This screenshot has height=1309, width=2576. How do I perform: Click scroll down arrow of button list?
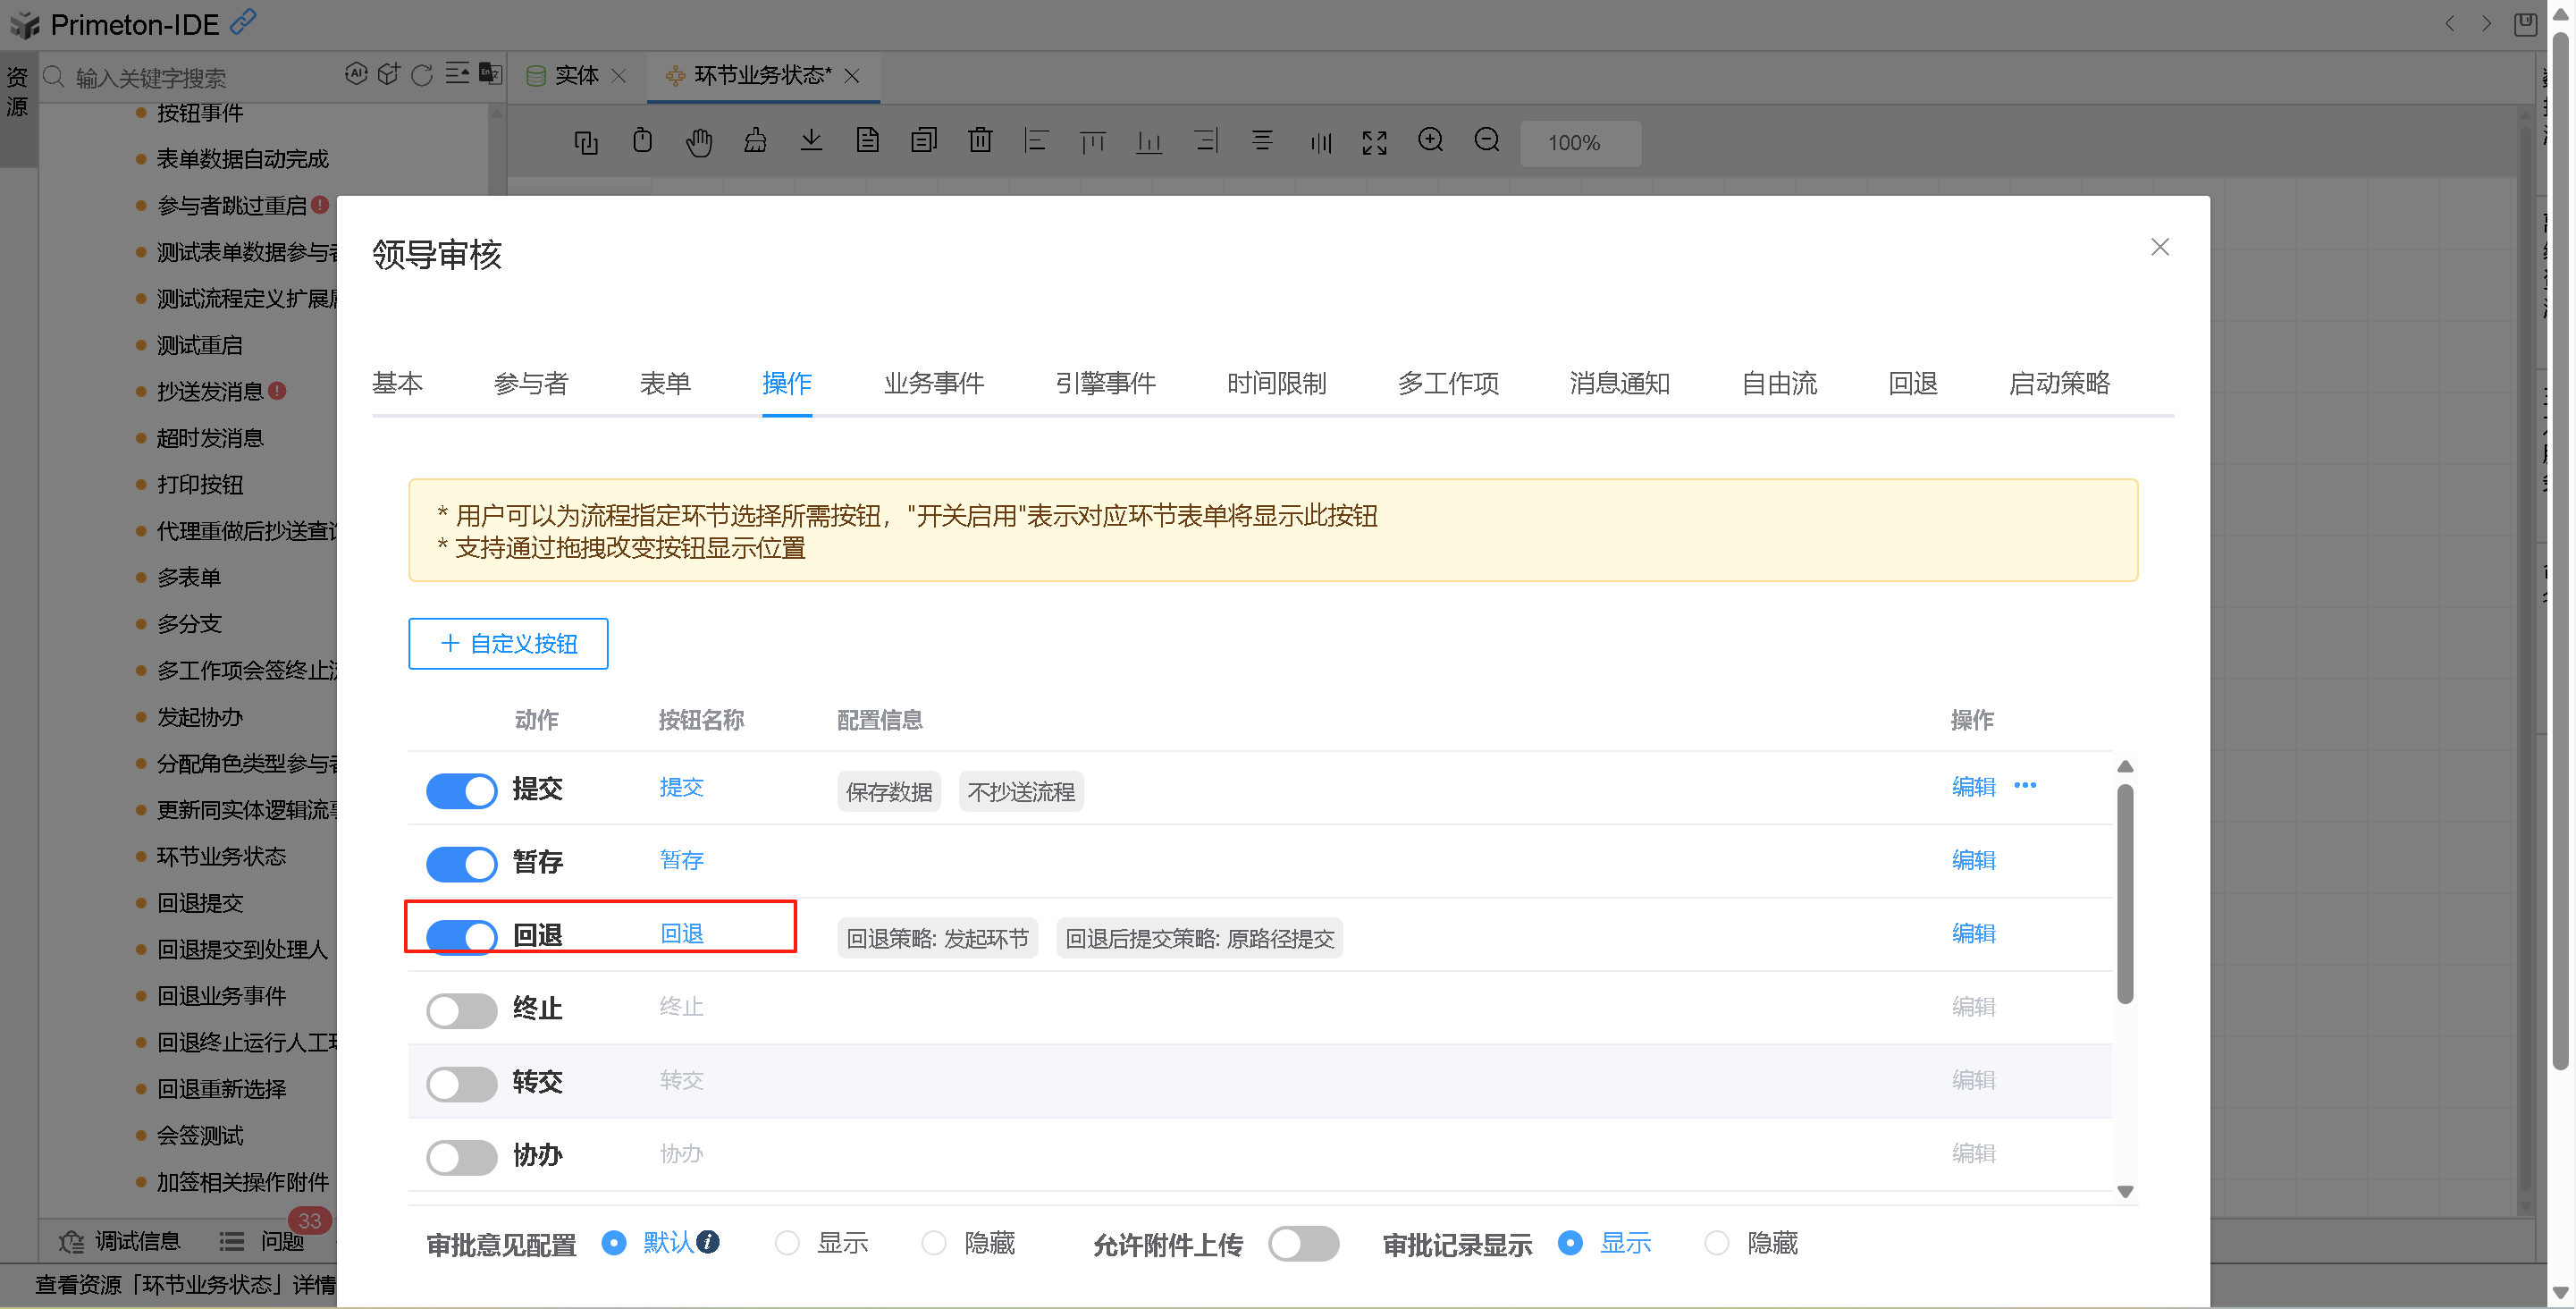coord(2125,1191)
